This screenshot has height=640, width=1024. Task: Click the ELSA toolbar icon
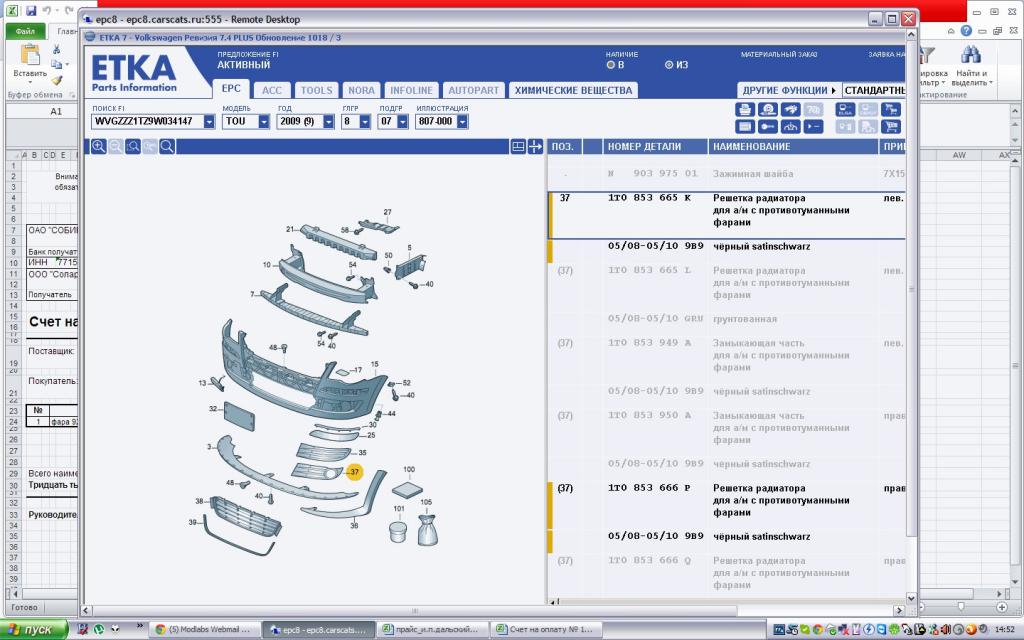point(845,110)
